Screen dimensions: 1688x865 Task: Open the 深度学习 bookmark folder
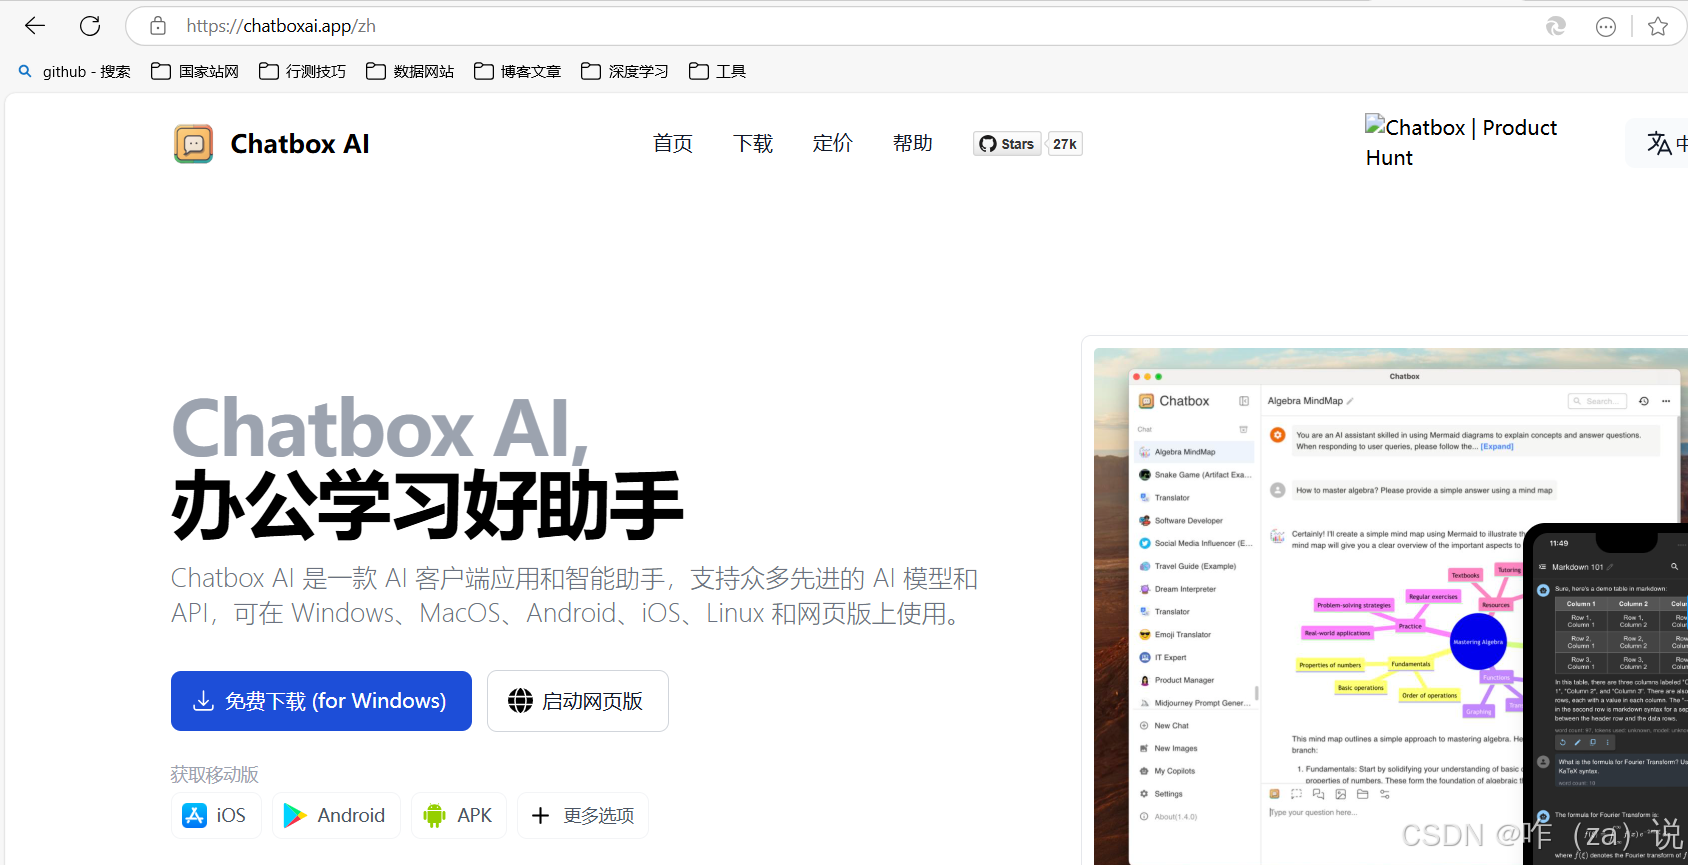pos(625,71)
